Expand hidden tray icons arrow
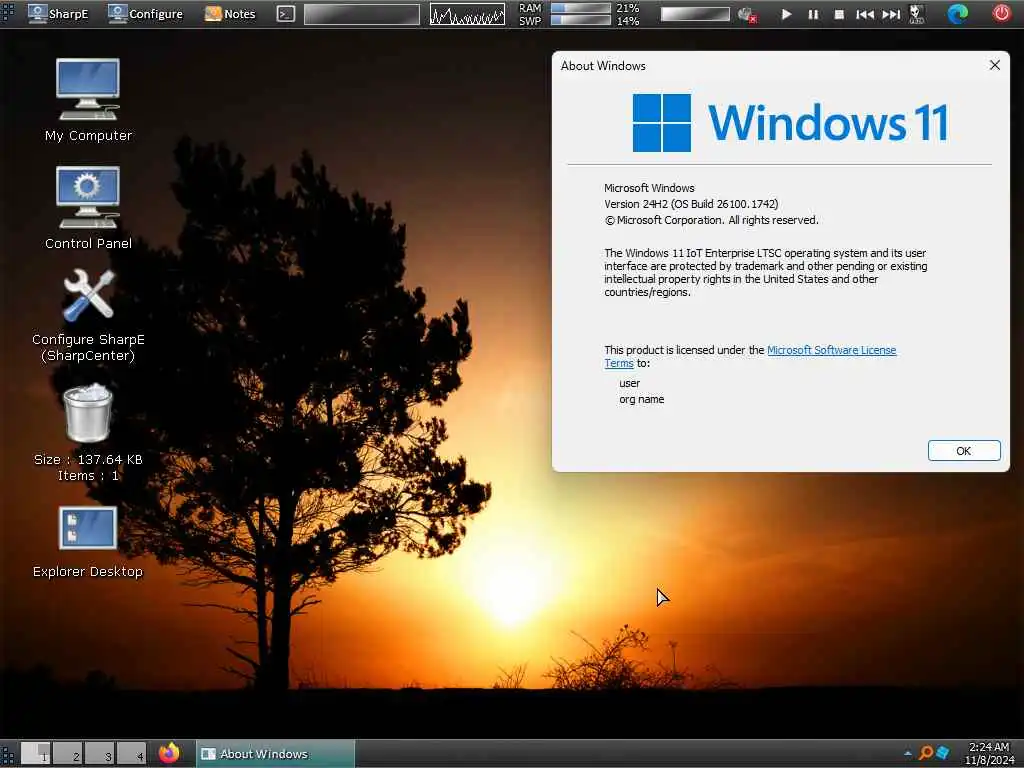 (x=908, y=754)
